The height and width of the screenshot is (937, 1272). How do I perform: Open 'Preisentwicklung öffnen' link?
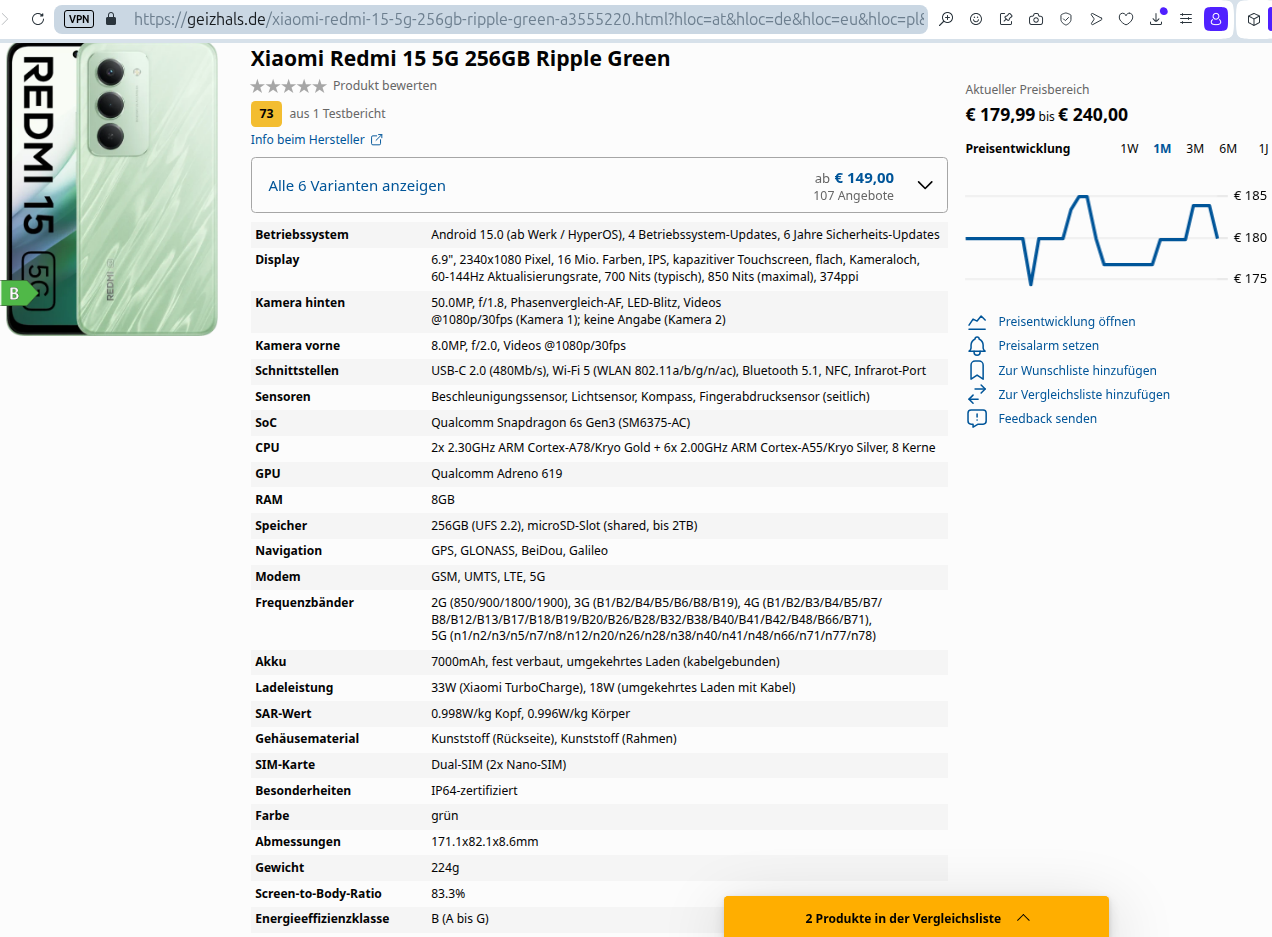click(1067, 322)
